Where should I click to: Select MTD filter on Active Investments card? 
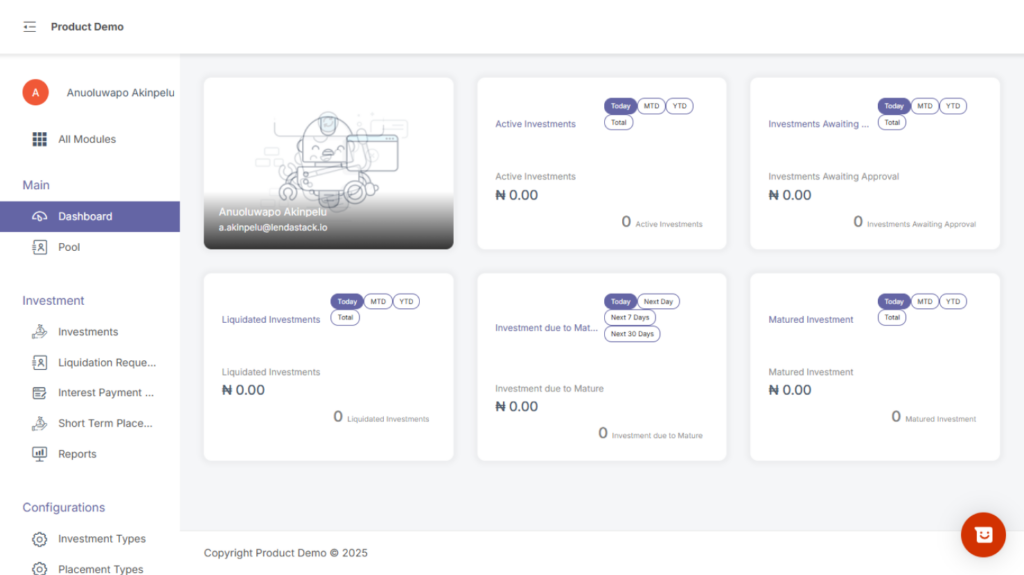651,106
